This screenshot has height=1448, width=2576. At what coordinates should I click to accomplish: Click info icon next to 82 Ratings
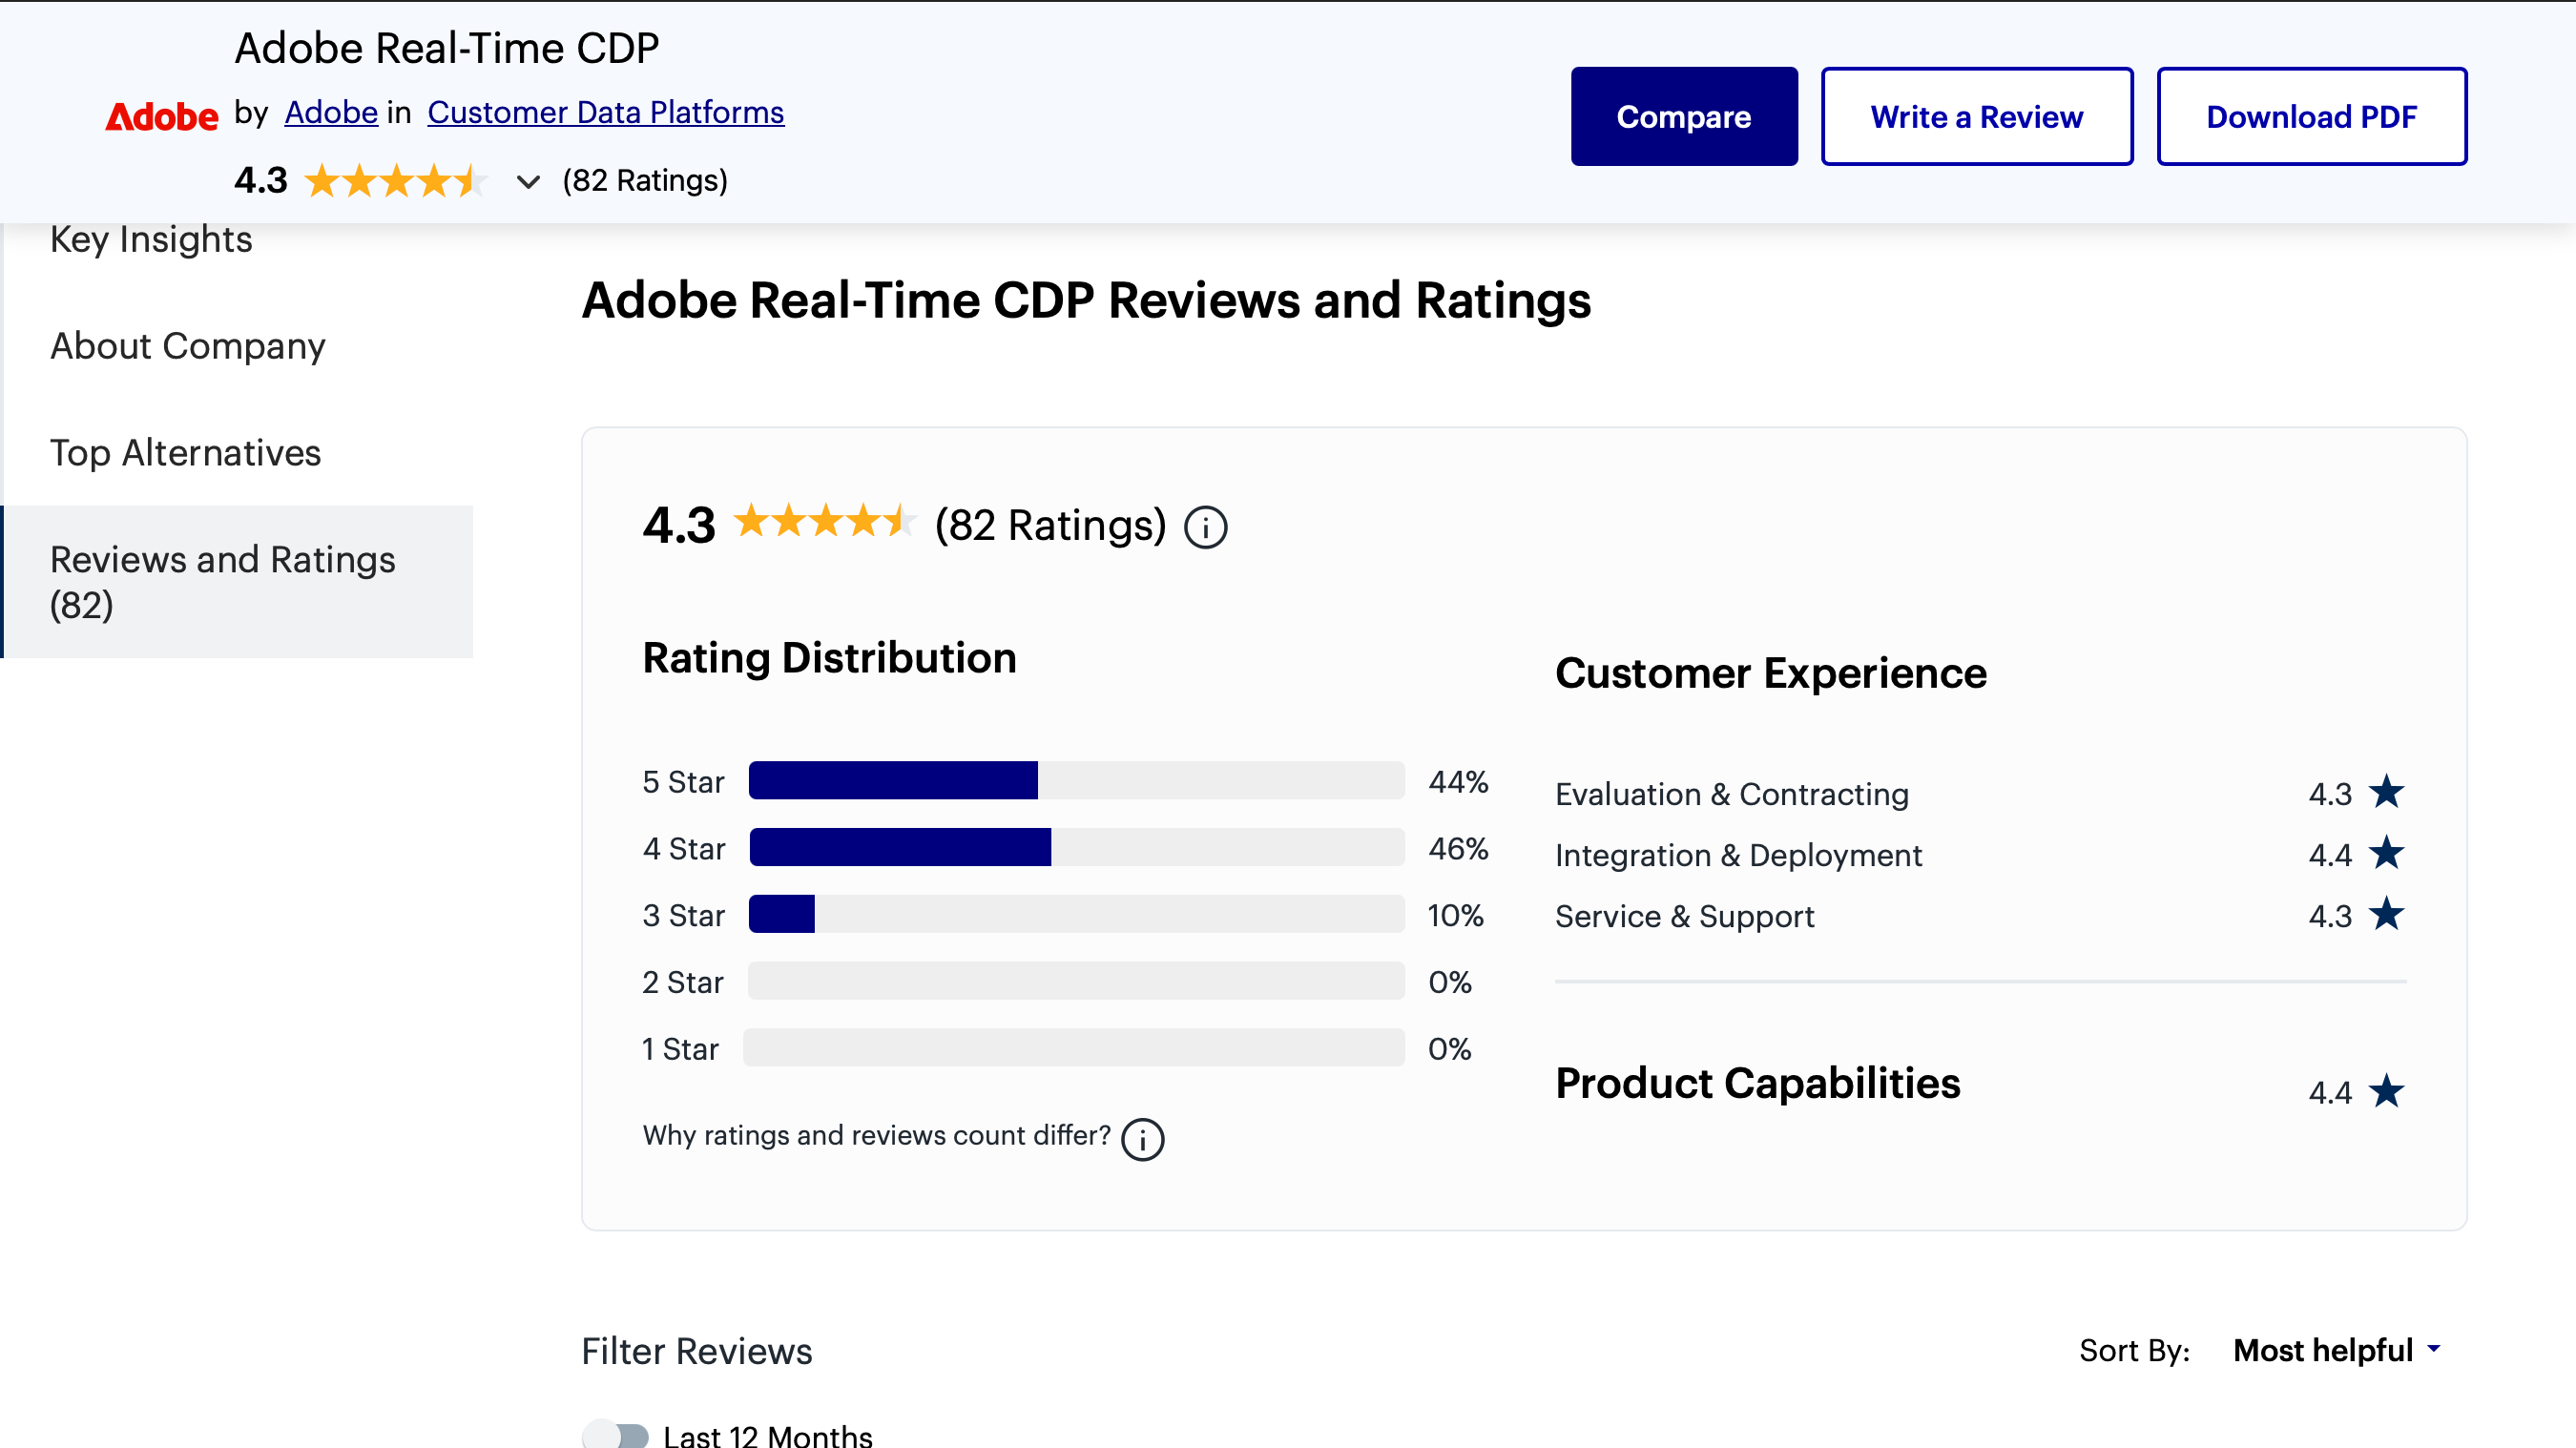1205,527
